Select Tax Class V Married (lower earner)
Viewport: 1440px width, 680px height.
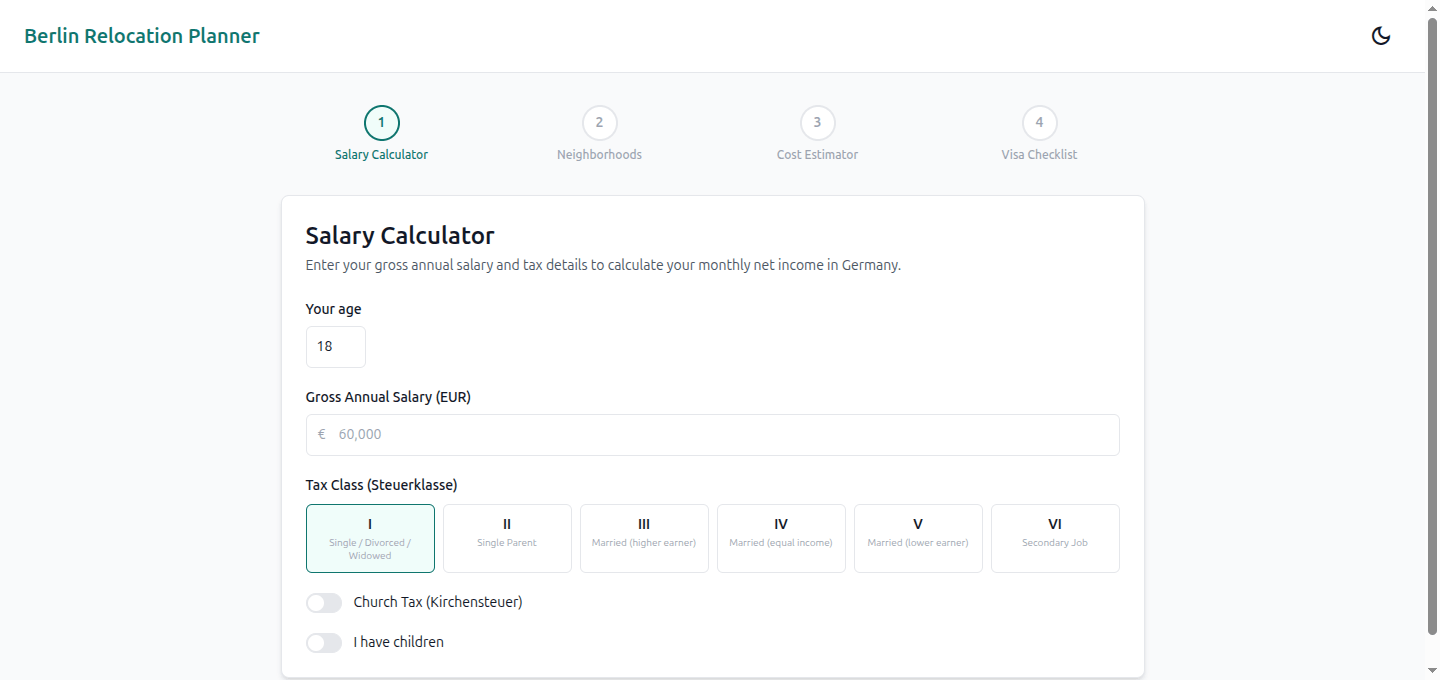tap(918, 538)
